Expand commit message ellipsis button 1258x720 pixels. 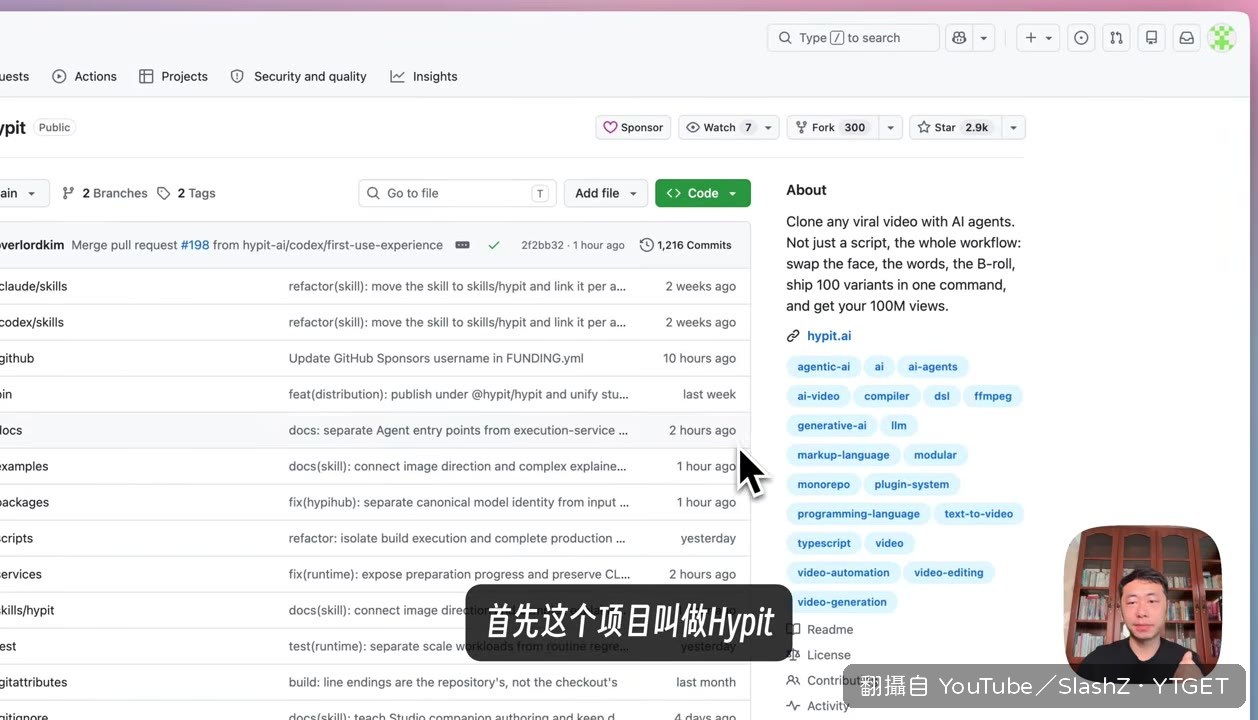point(462,245)
